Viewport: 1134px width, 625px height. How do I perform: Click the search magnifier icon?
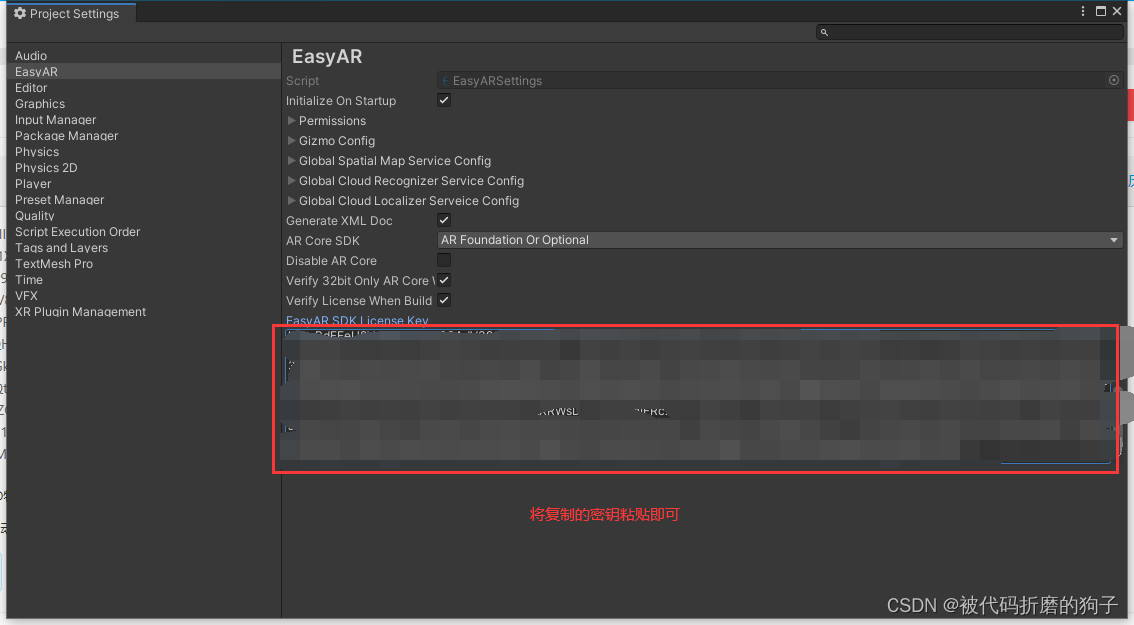click(824, 33)
